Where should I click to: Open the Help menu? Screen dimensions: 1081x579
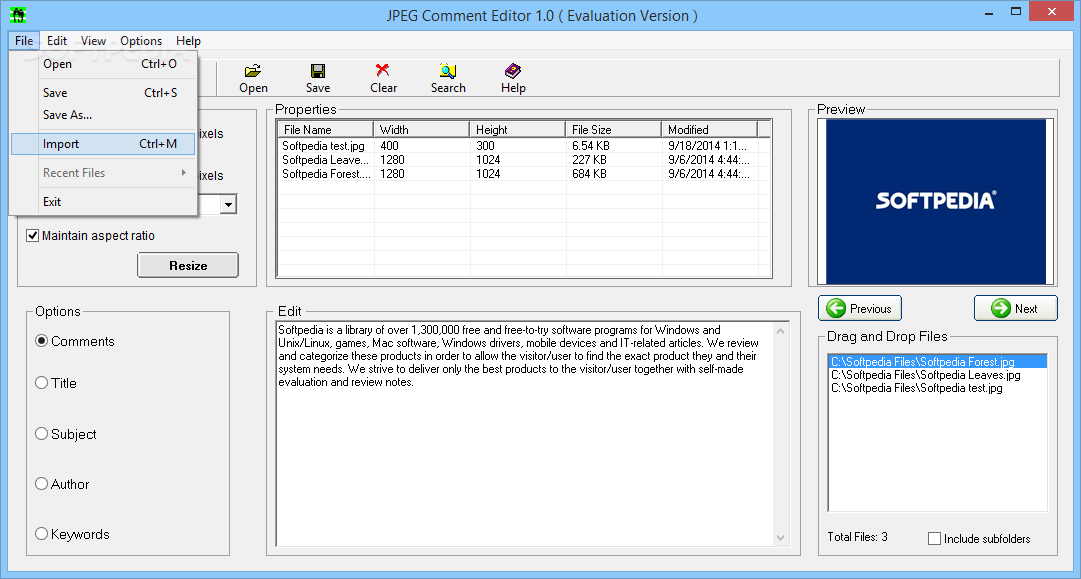tap(188, 41)
